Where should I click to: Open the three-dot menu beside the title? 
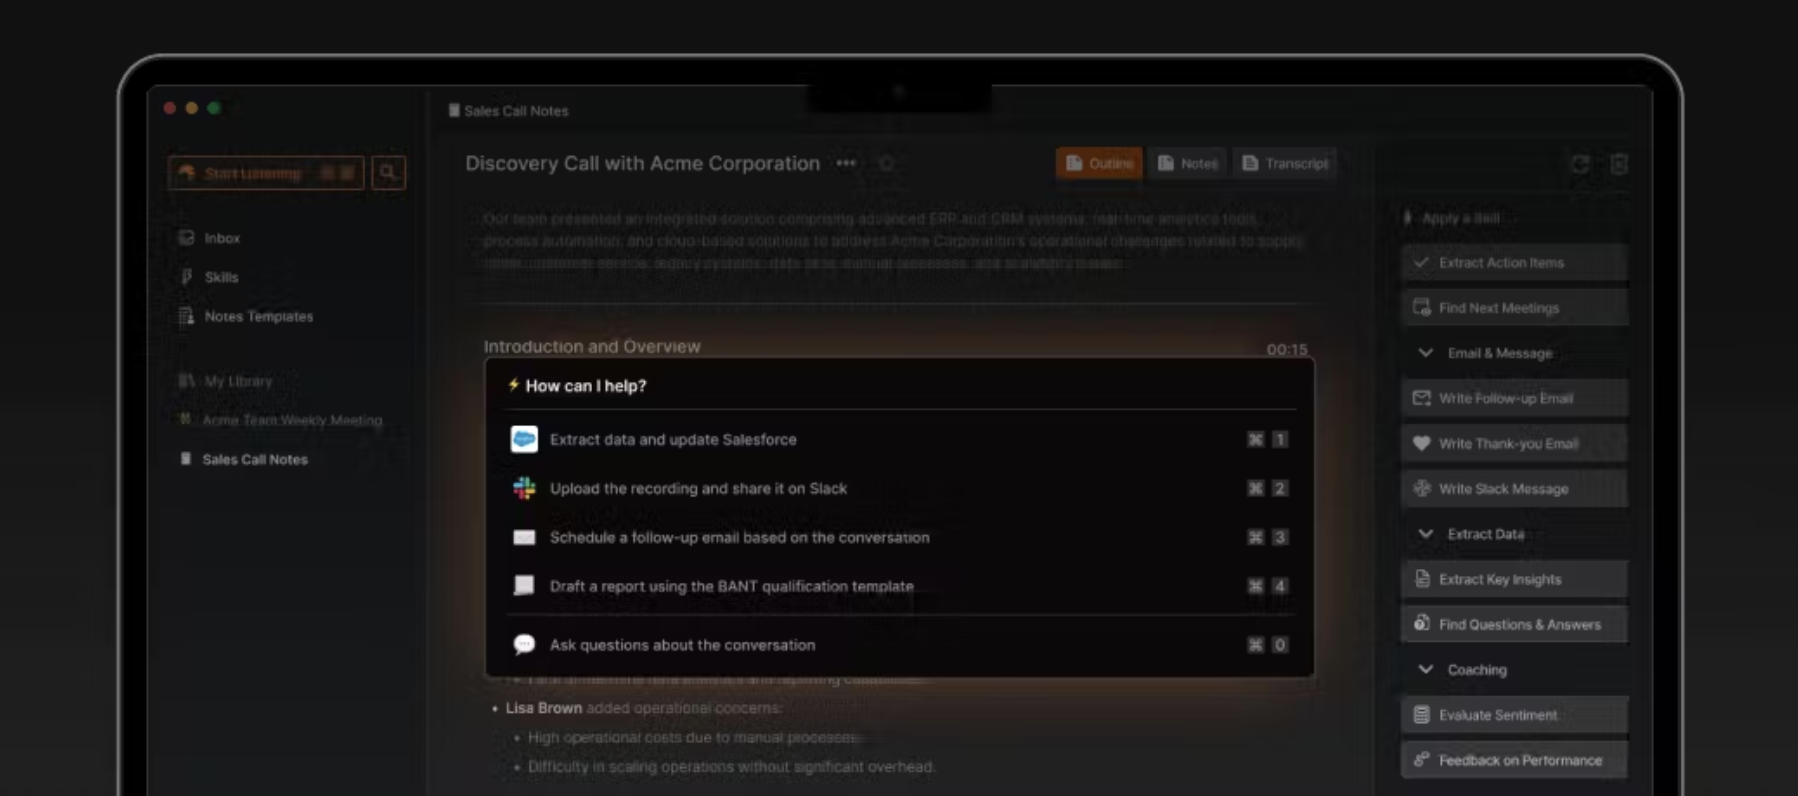pos(846,163)
